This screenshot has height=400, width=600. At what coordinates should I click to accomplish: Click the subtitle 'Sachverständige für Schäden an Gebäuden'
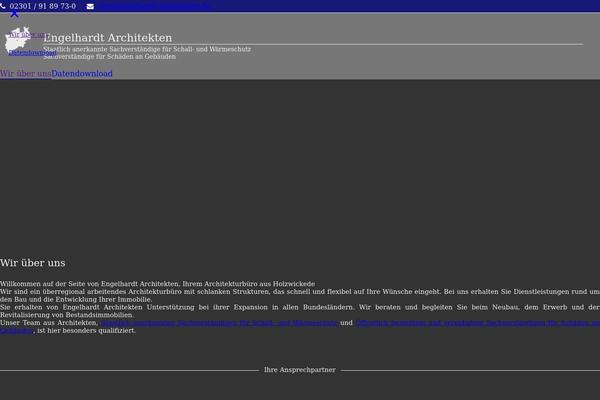click(x=109, y=56)
